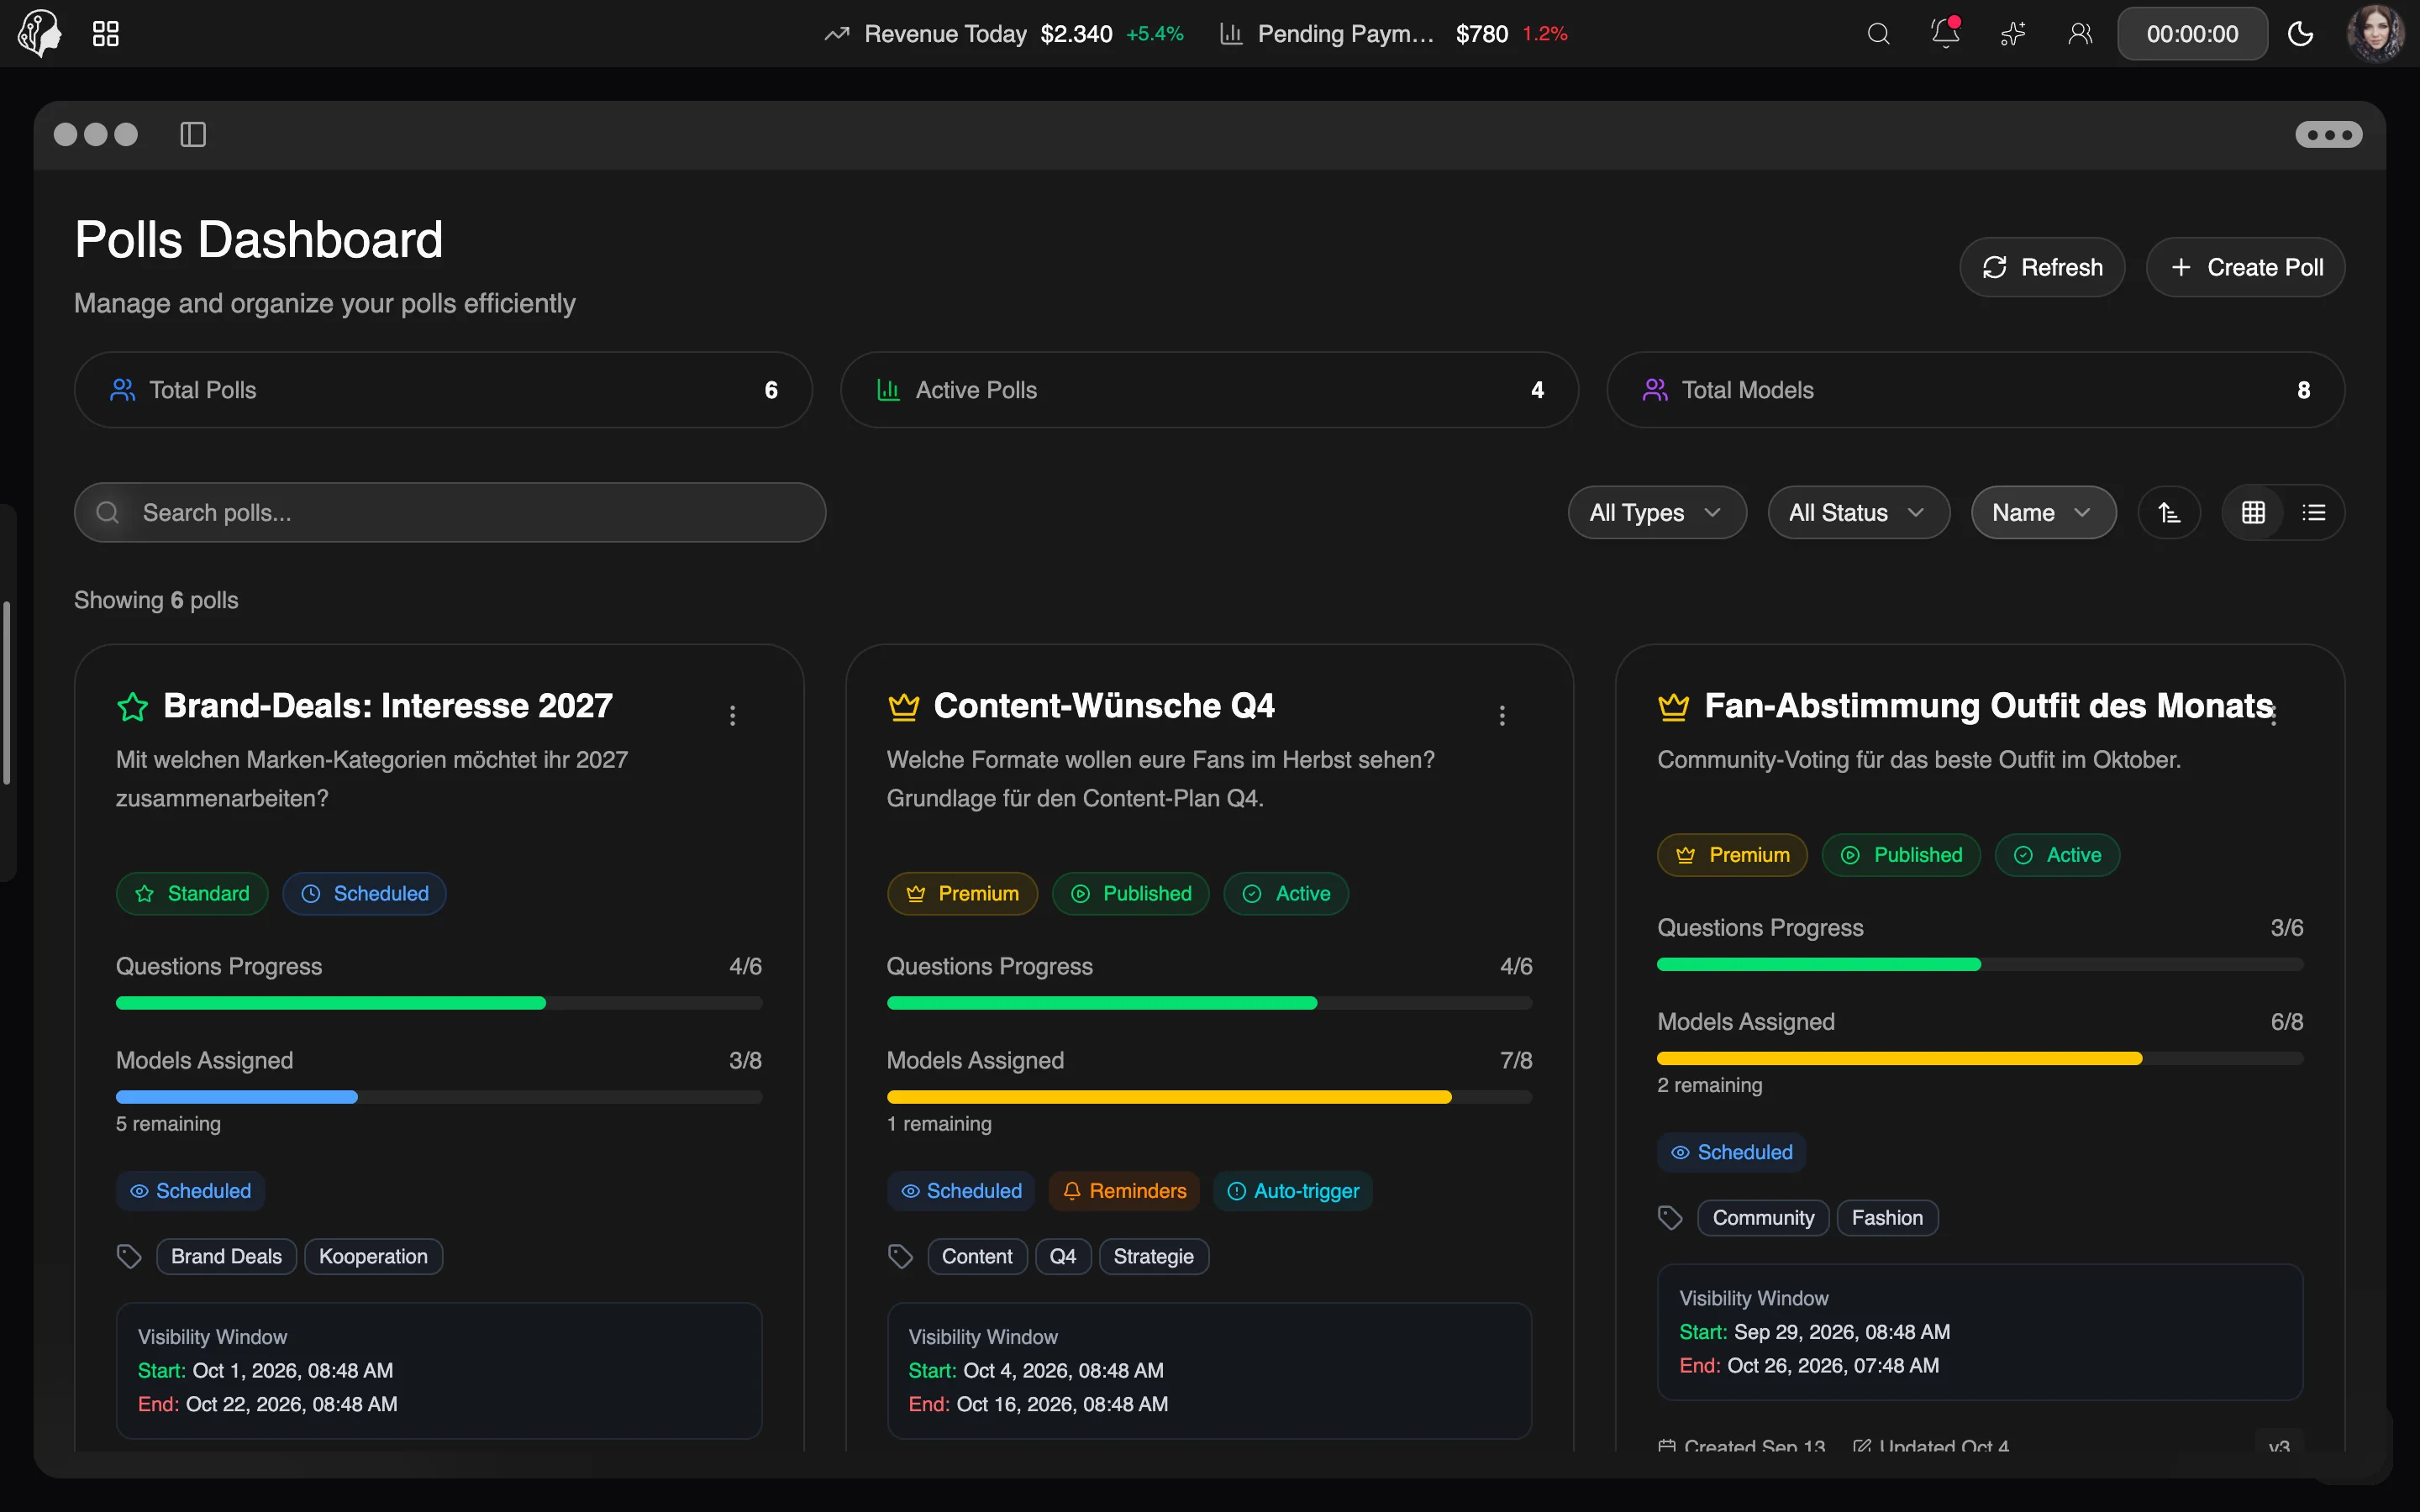The height and width of the screenshot is (1512, 2420).
Task: Toggle the sidebar panel icon
Action: point(193,134)
